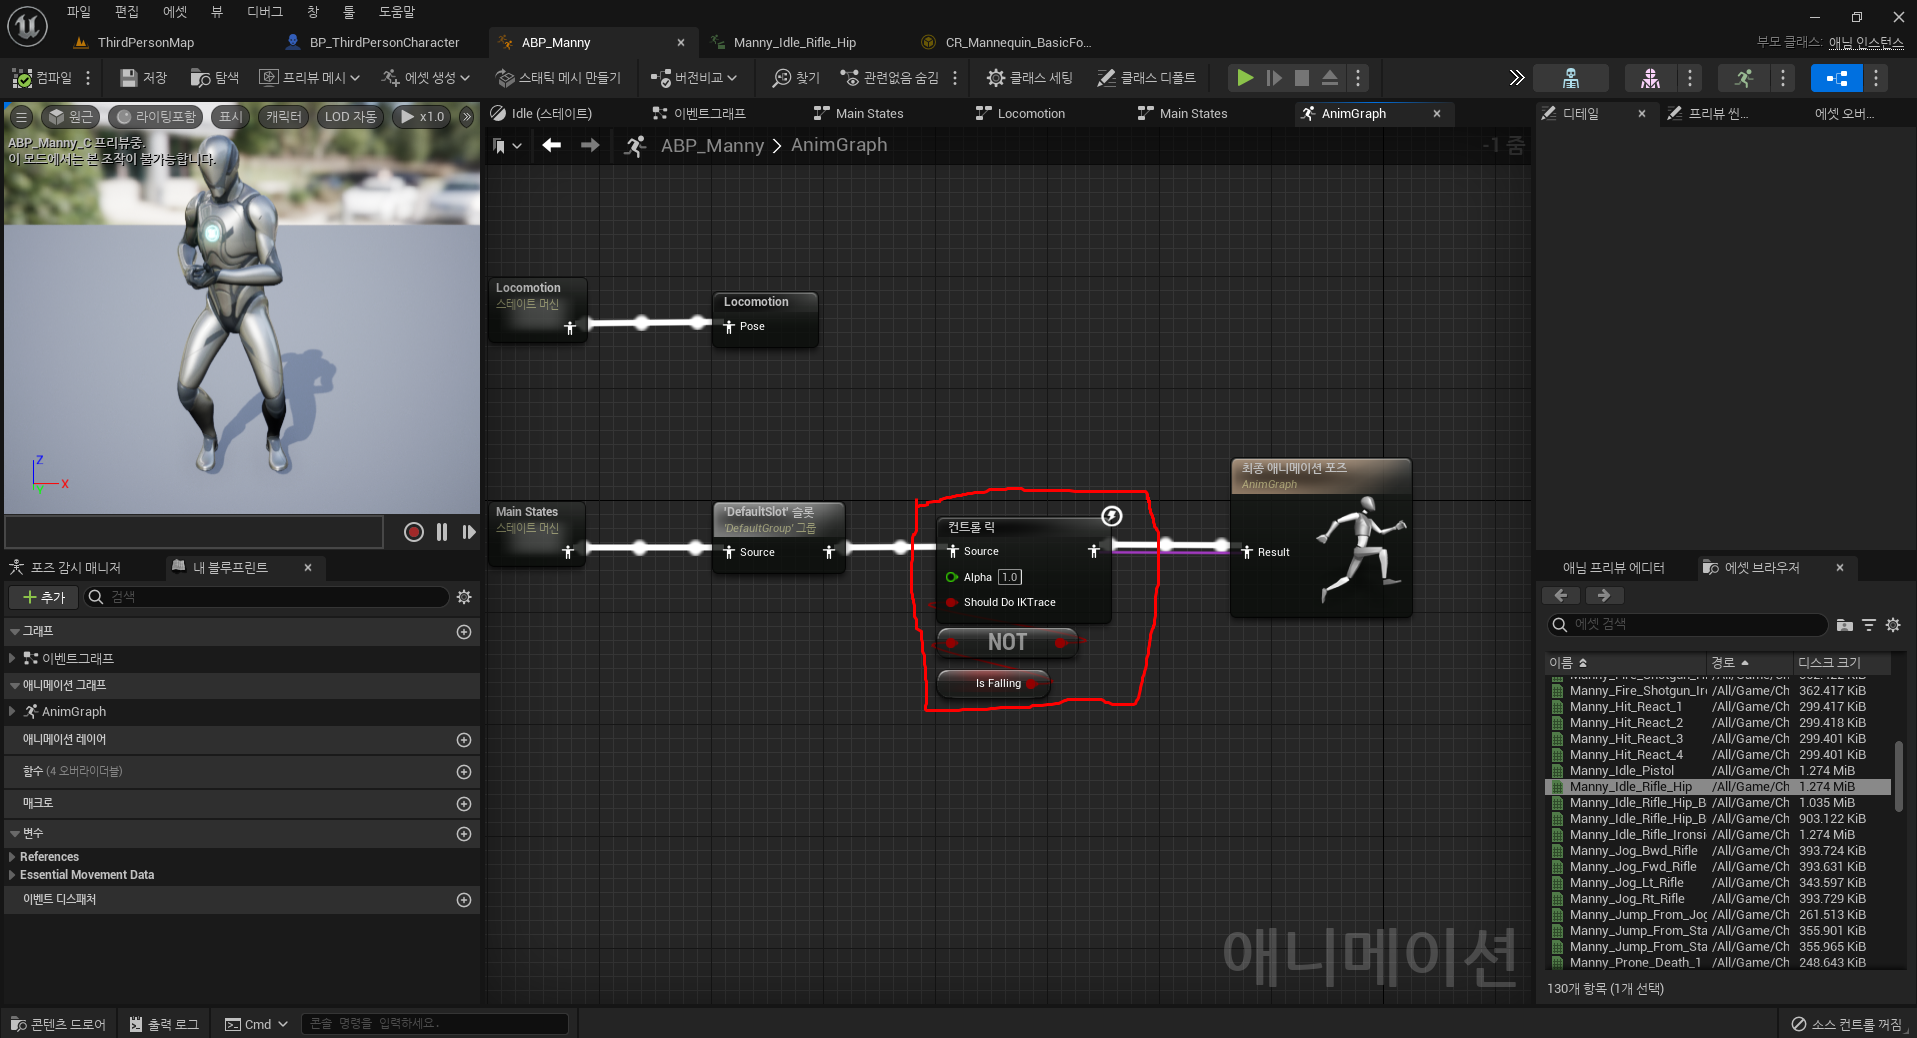Expand Essential Movement Data category
Screen dimensions: 1917x1038
12,875
